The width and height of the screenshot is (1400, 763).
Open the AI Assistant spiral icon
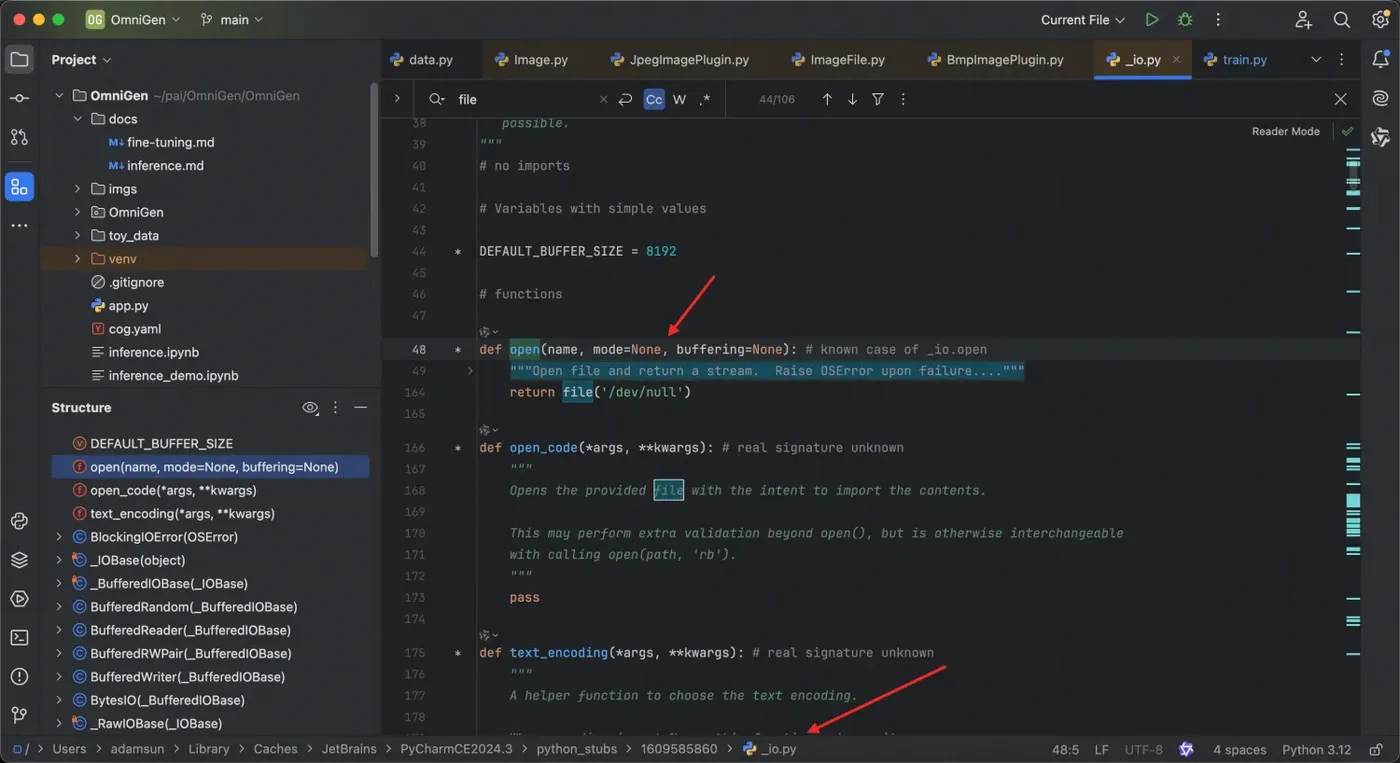(1381, 98)
